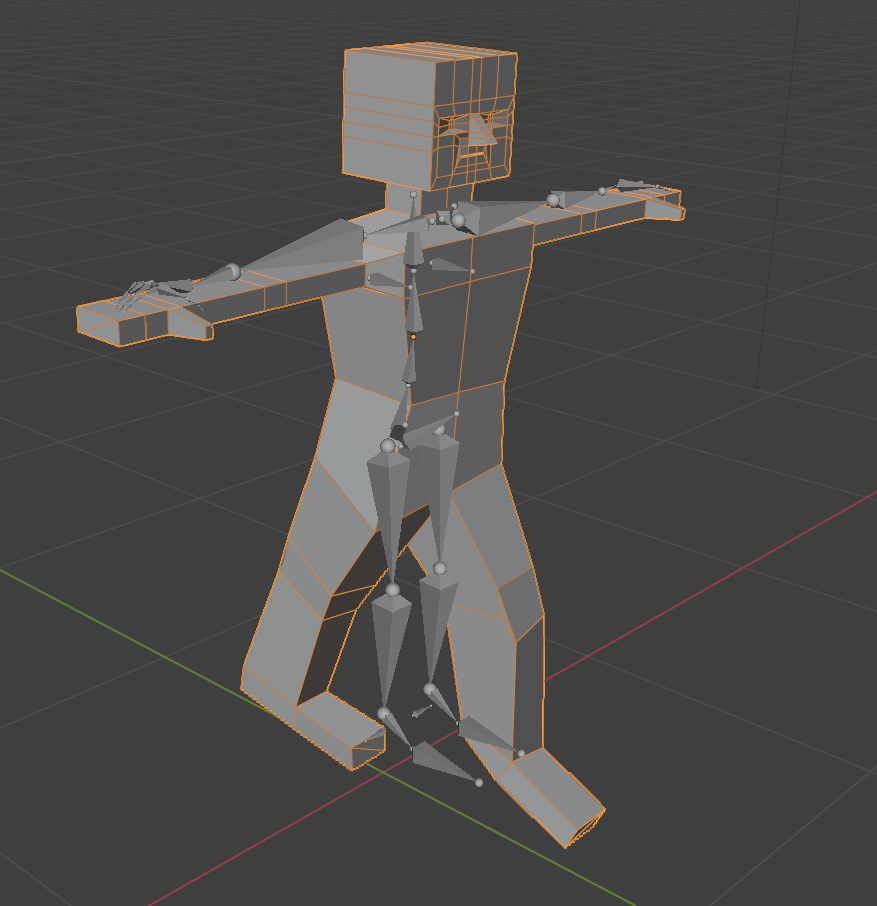Select the mesh foot with the open sole
877x906 pixels.
pos(549,797)
